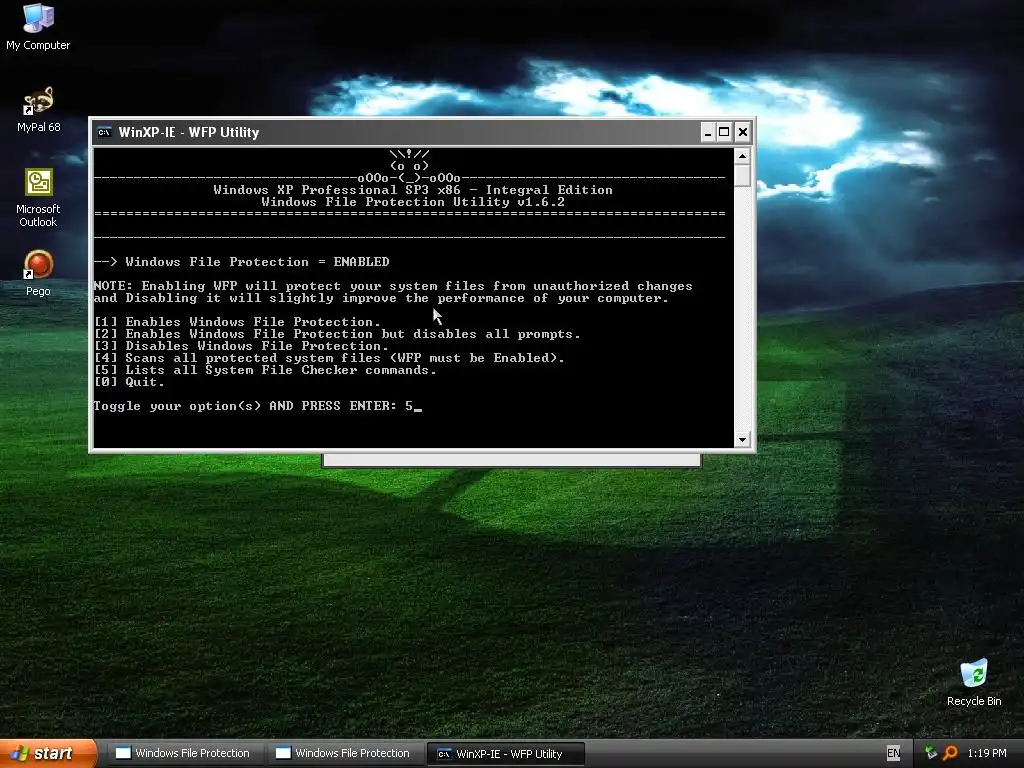This screenshot has width=1024, height=768.
Task: Switch to first Windows File Protection taskbar item
Action: pyautogui.click(x=183, y=754)
